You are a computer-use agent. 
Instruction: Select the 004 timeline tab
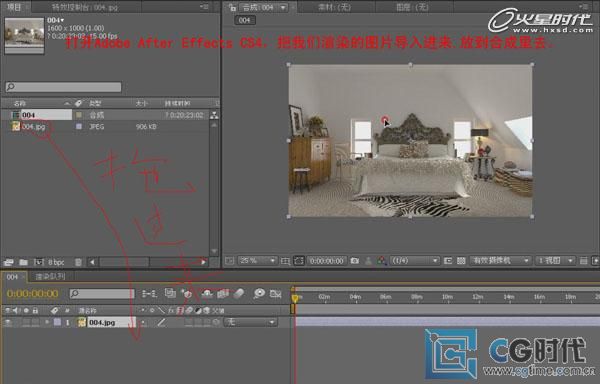(12, 277)
